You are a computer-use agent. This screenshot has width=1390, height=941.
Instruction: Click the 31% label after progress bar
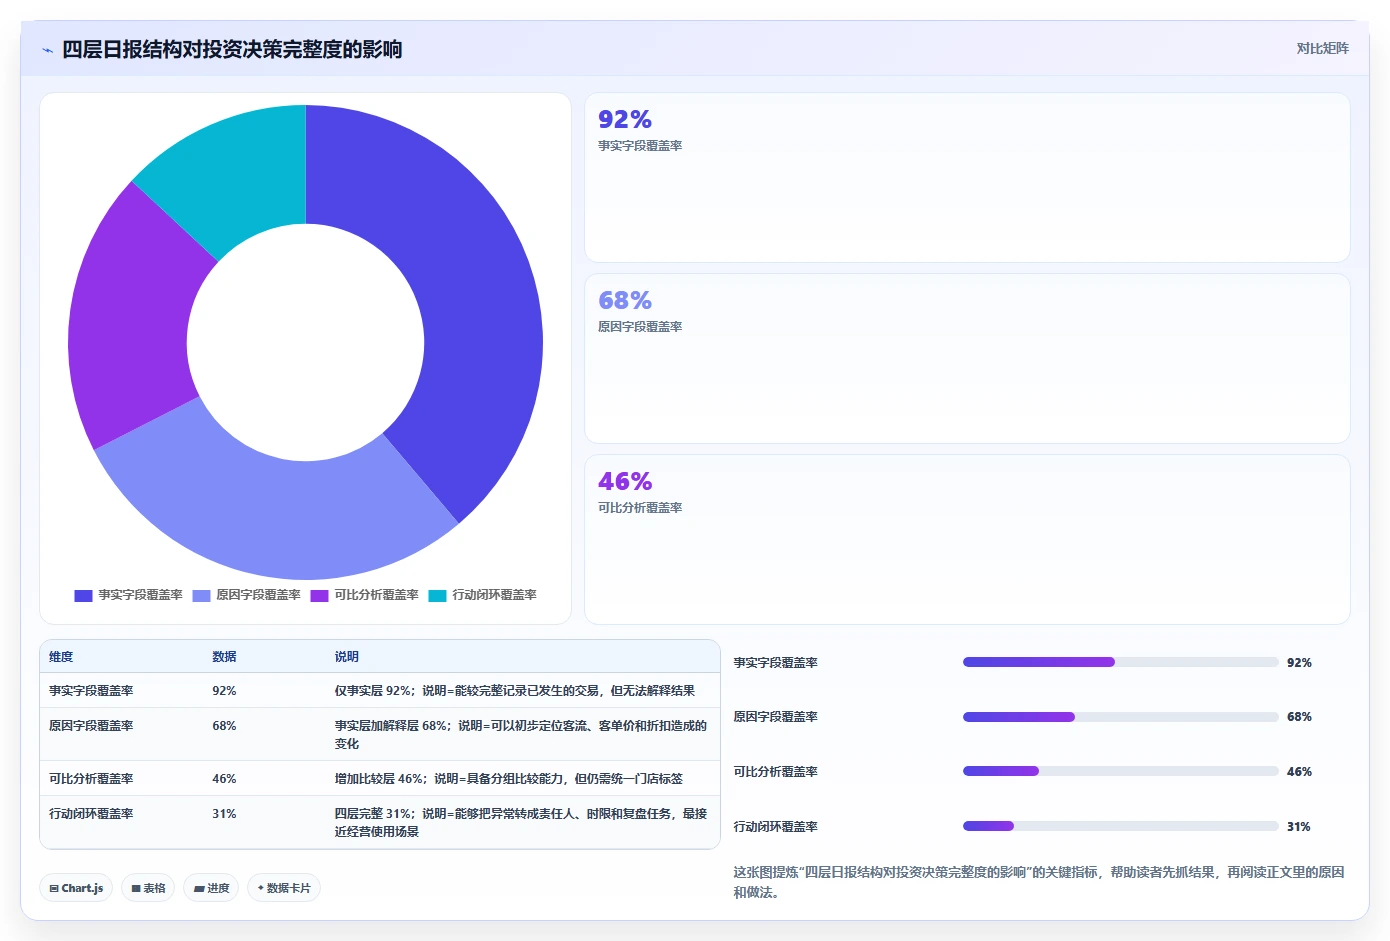[x=1298, y=827]
